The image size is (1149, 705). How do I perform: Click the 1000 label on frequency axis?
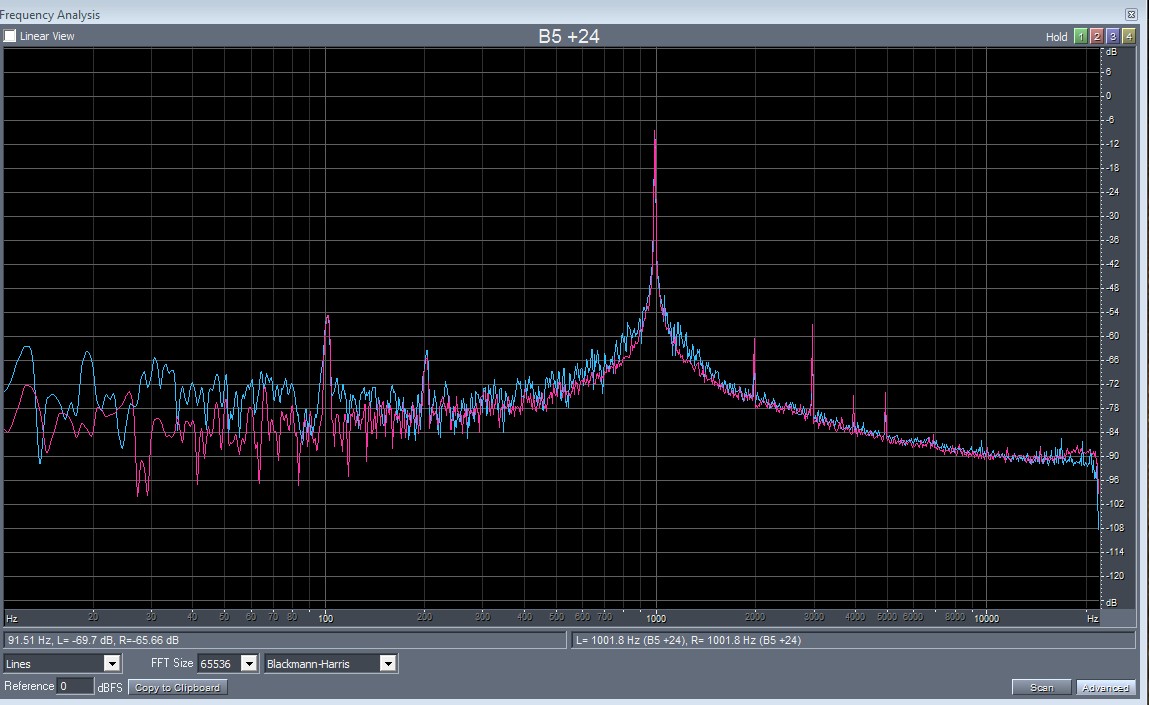[656, 619]
